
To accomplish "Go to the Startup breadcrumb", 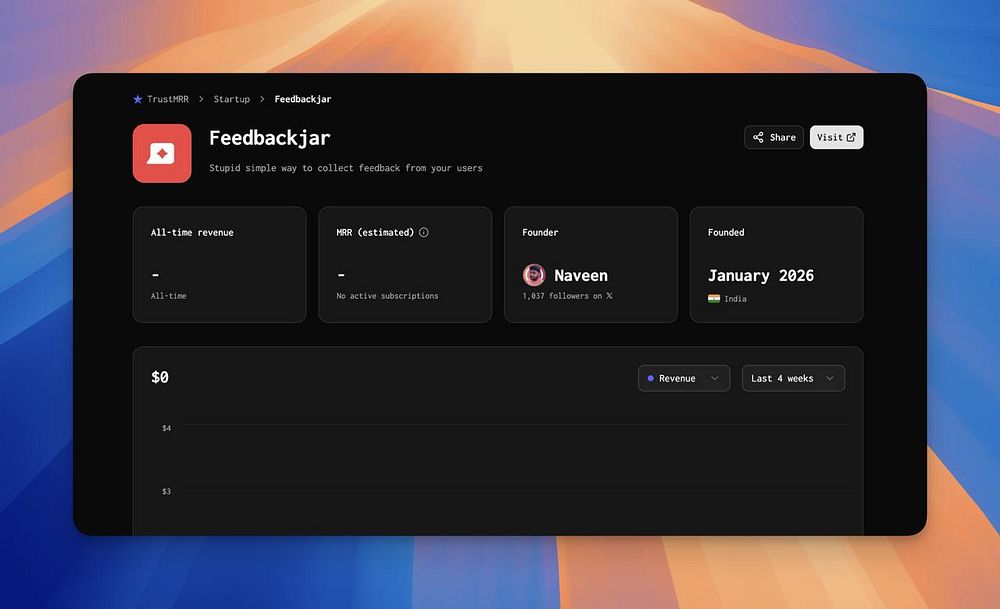I will (232, 99).
